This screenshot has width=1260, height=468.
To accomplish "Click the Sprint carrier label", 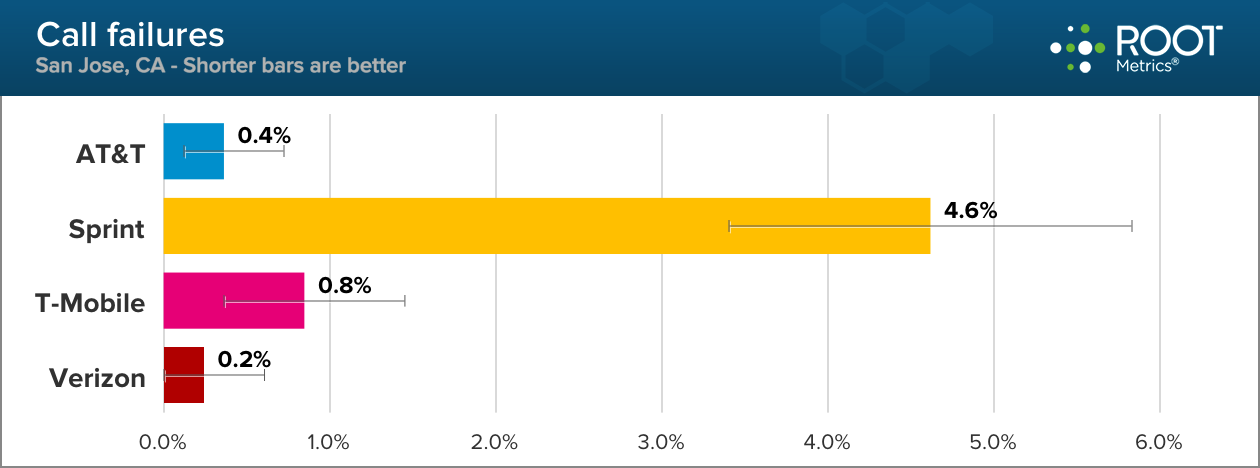I will [106, 230].
